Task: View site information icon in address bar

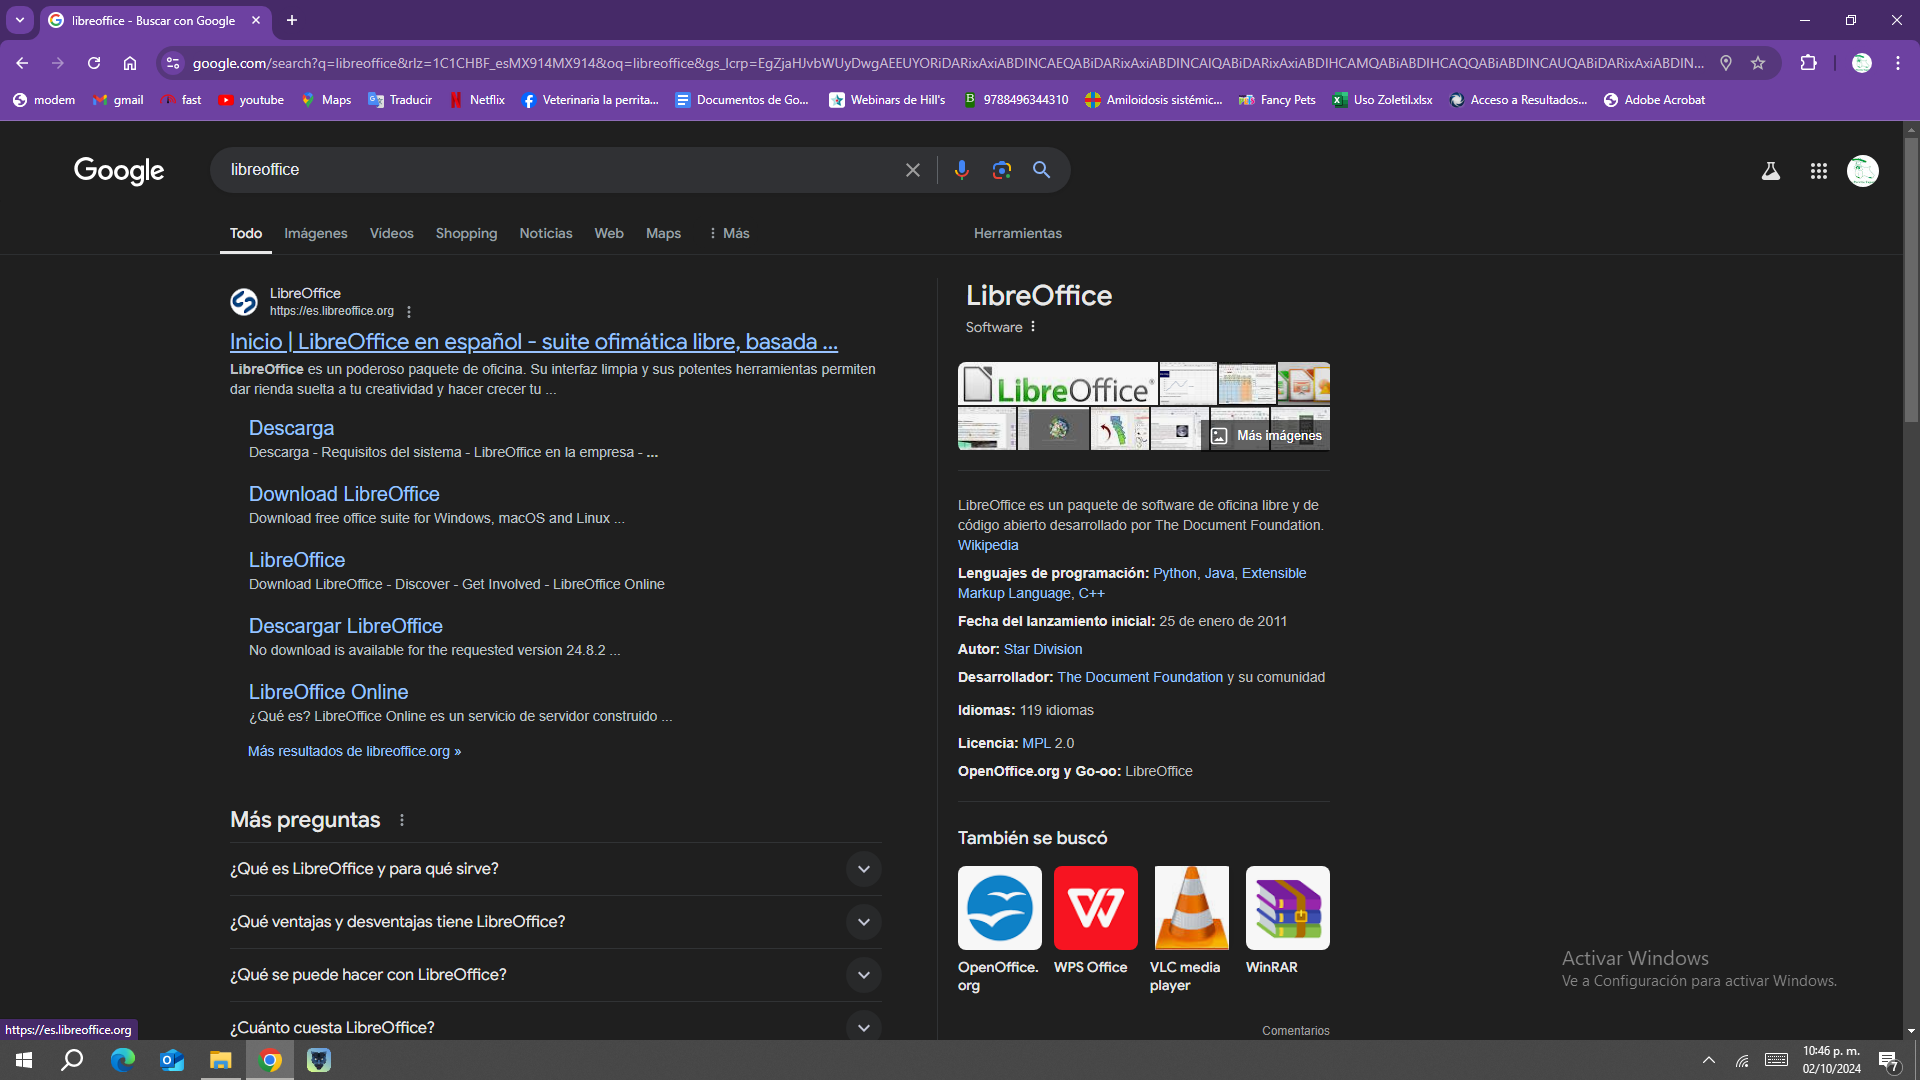Action: pos(173,63)
